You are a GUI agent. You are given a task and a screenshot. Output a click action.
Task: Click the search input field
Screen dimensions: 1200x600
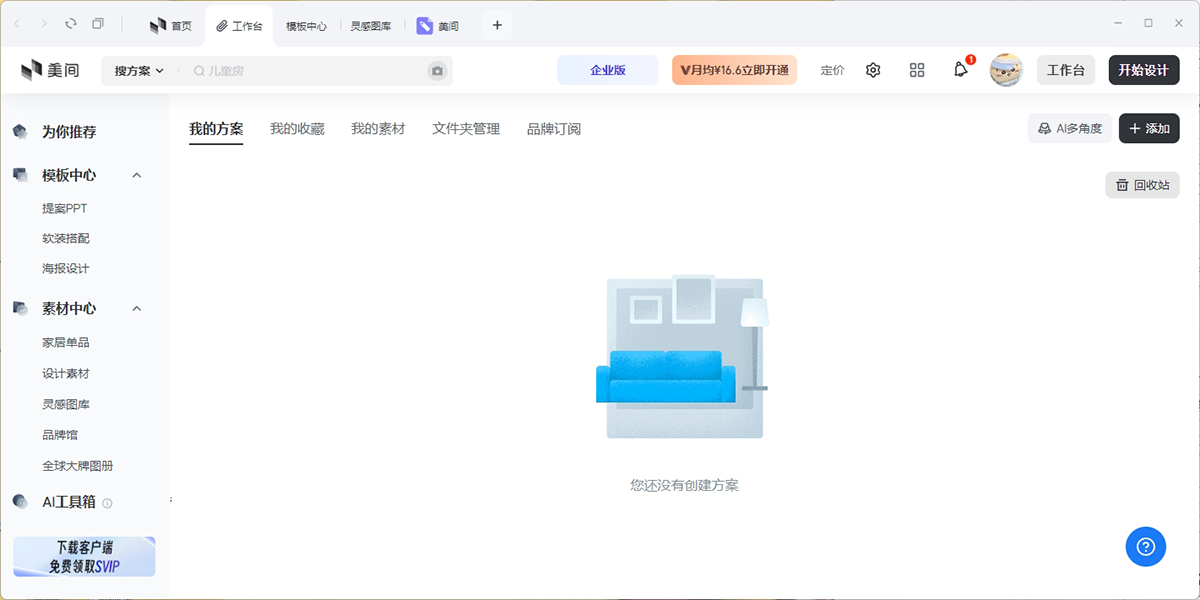point(310,71)
